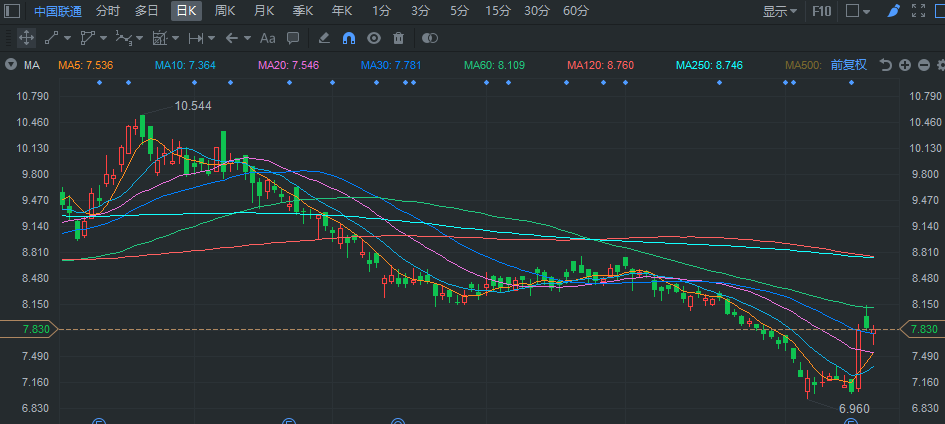Zoom out chart with minus circle
Image resolution: width=945 pixels, height=424 pixels.
point(924,65)
